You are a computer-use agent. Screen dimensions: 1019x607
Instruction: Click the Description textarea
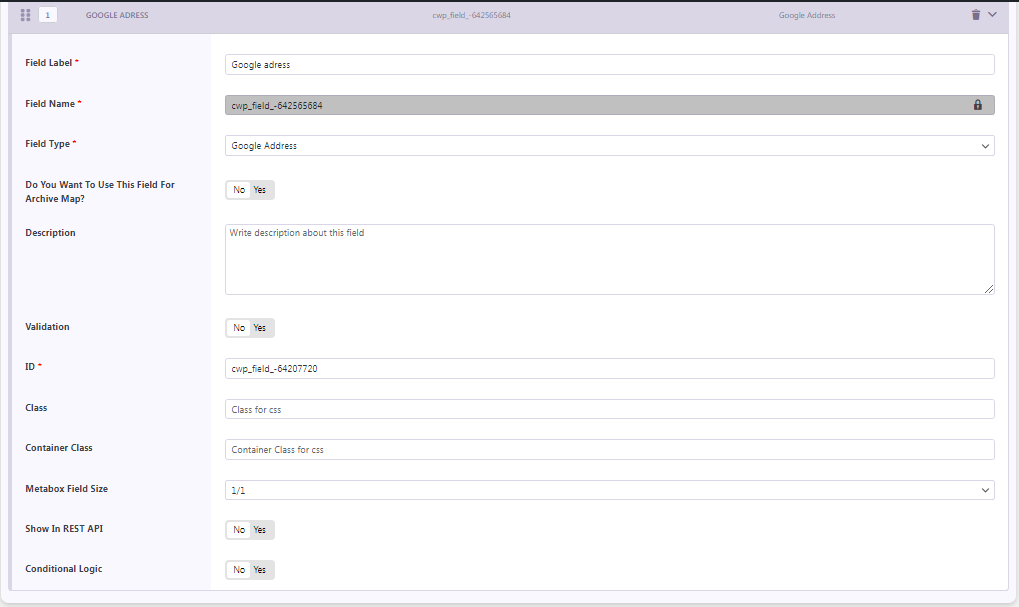[x=610, y=259]
